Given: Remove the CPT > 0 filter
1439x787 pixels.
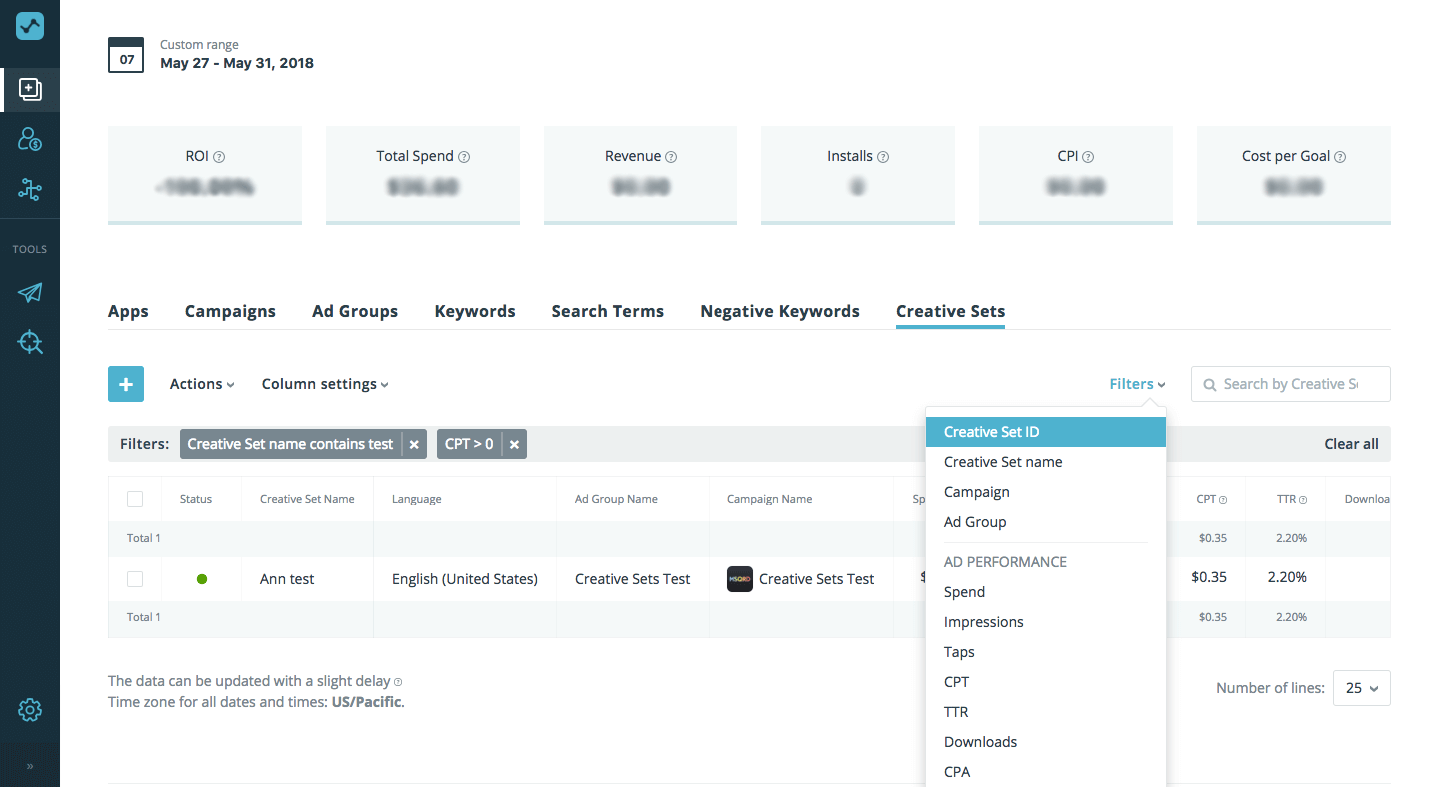Looking at the screenshot, I should pos(514,445).
